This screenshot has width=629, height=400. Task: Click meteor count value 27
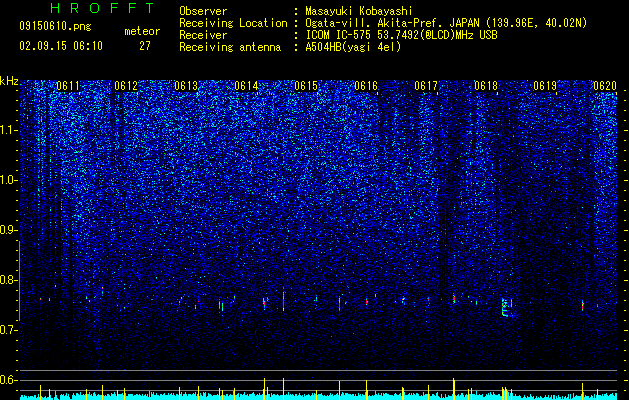[x=145, y=46]
